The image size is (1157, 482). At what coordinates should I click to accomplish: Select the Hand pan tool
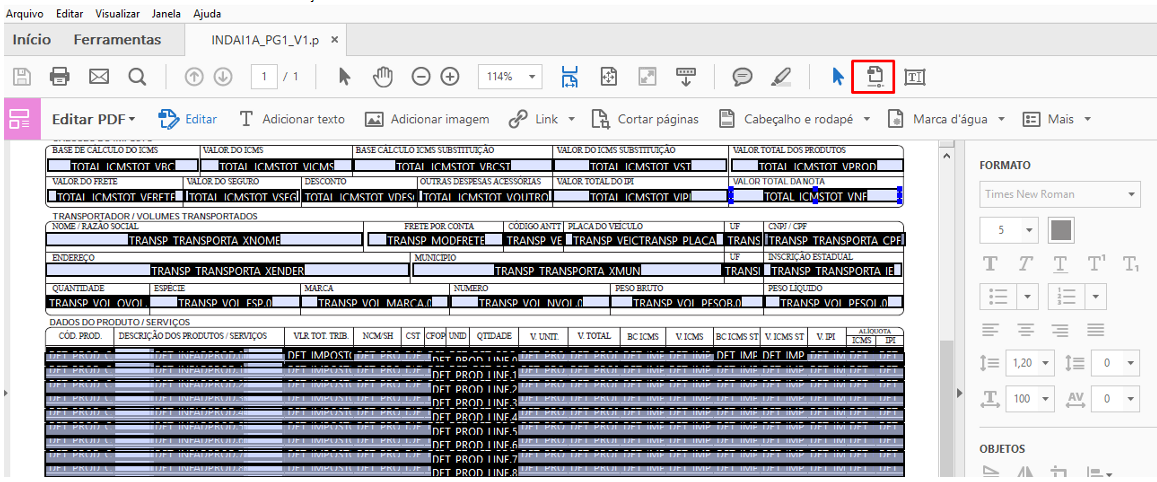coord(381,76)
